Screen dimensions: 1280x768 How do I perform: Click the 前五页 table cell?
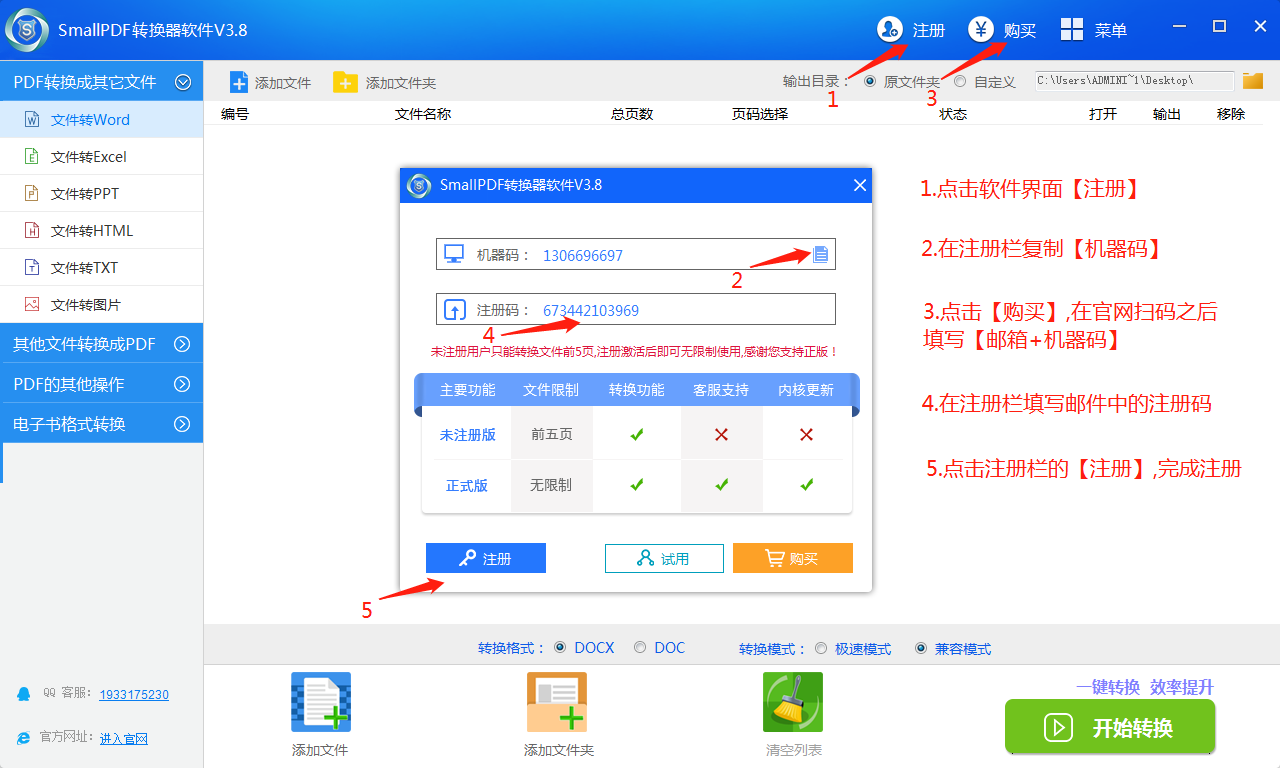tap(552, 434)
